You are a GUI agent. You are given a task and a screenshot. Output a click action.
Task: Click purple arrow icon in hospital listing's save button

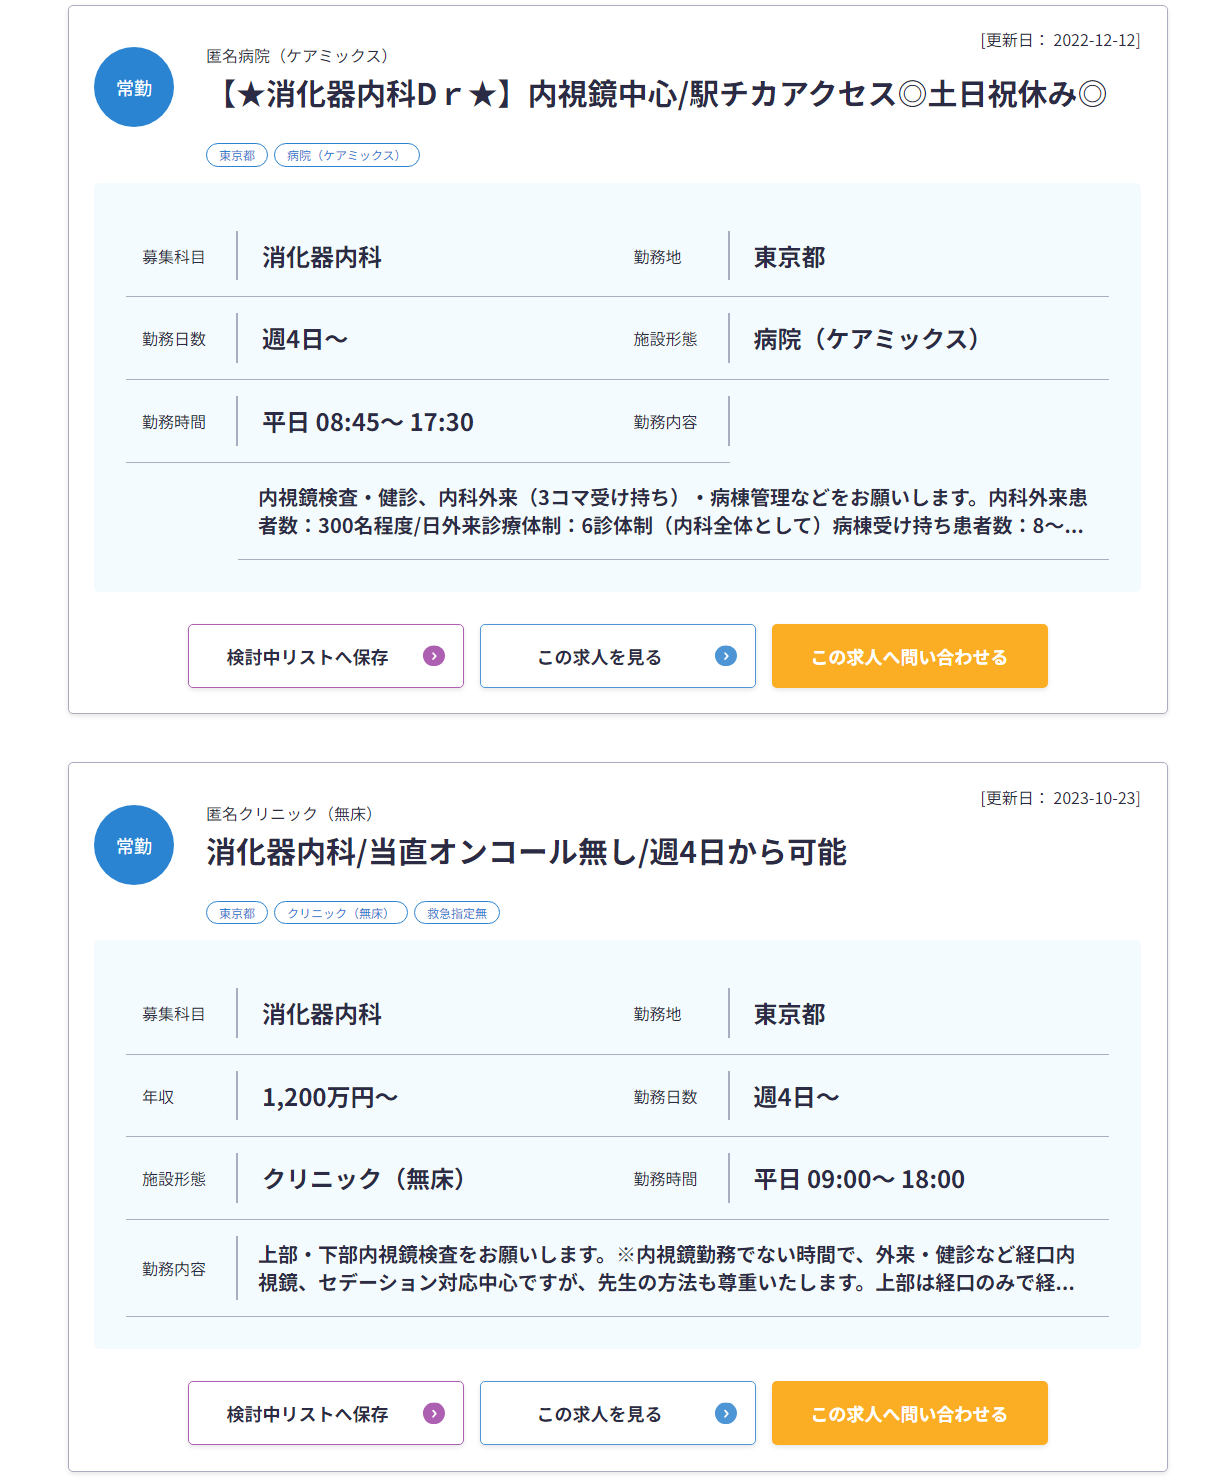click(x=434, y=656)
